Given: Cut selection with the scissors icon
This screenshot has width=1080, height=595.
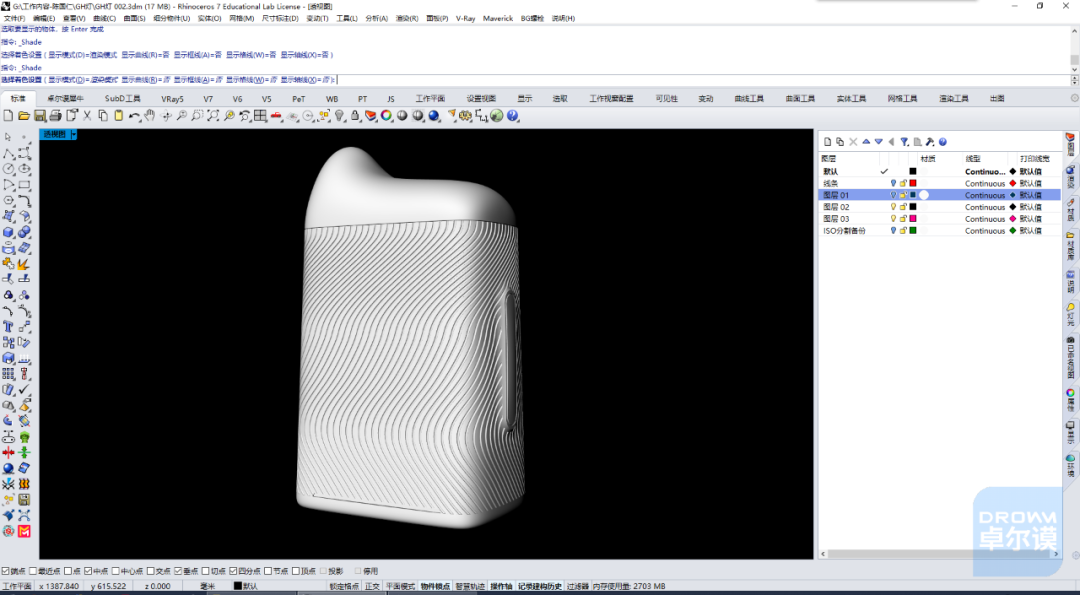Looking at the screenshot, I should [87, 116].
